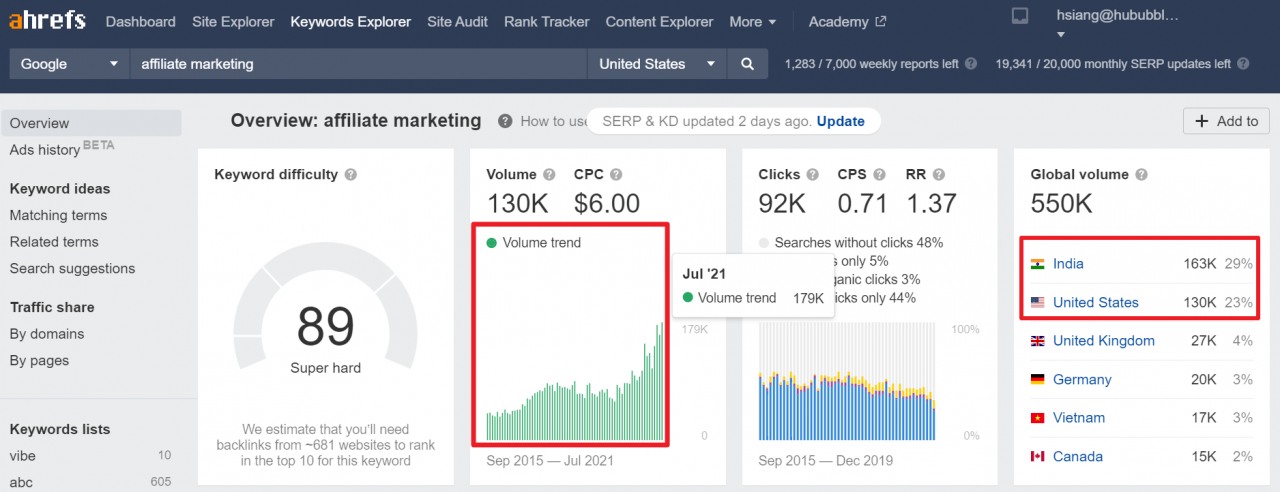Click the United States flag icon
The image size is (1280, 492).
coord(1038,303)
